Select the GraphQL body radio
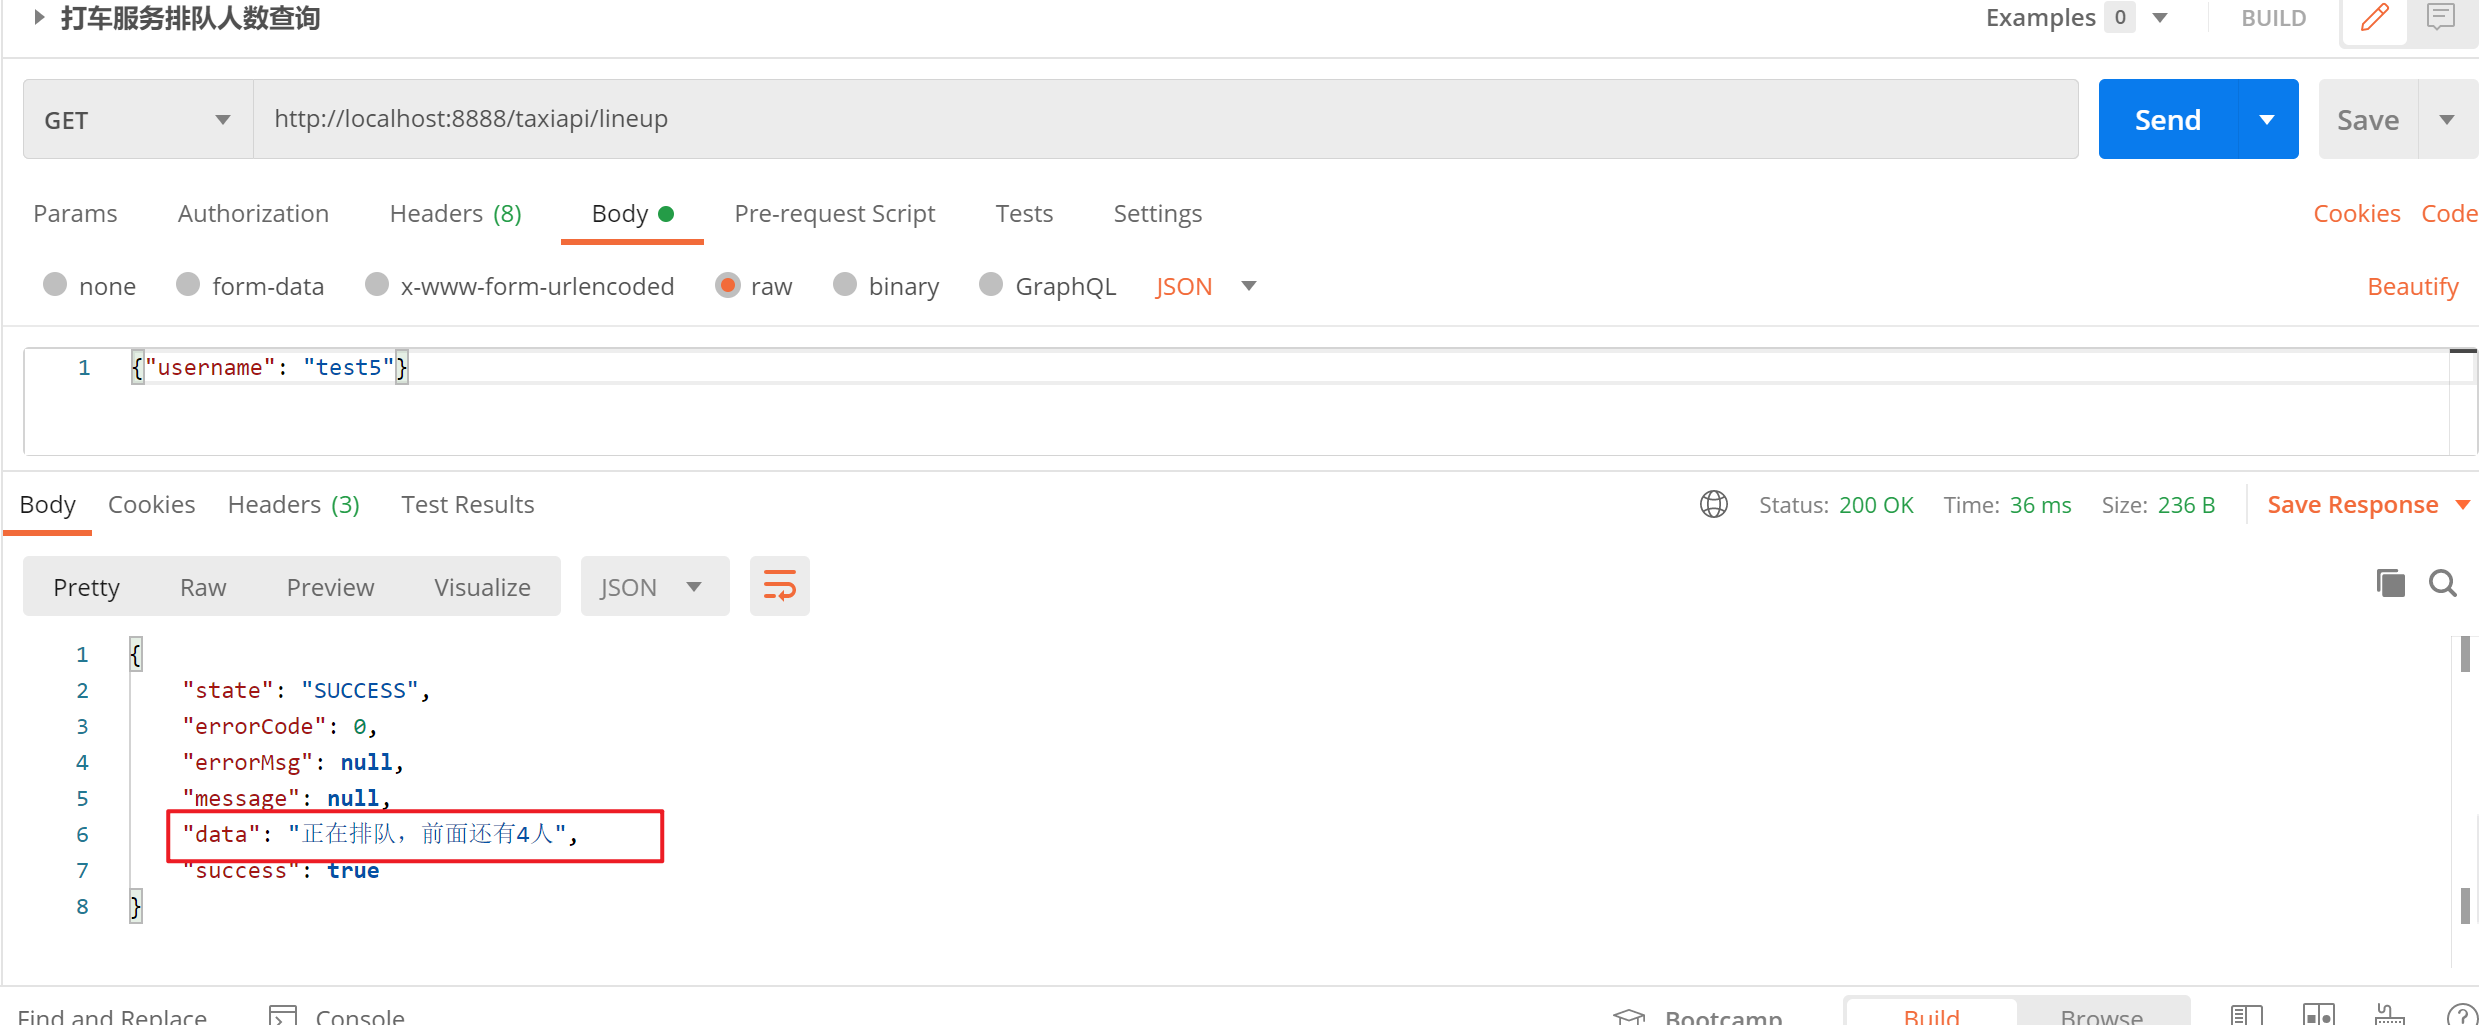This screenshot has height=1025, width=2479. pyautogui.click(x=991, y=285)
